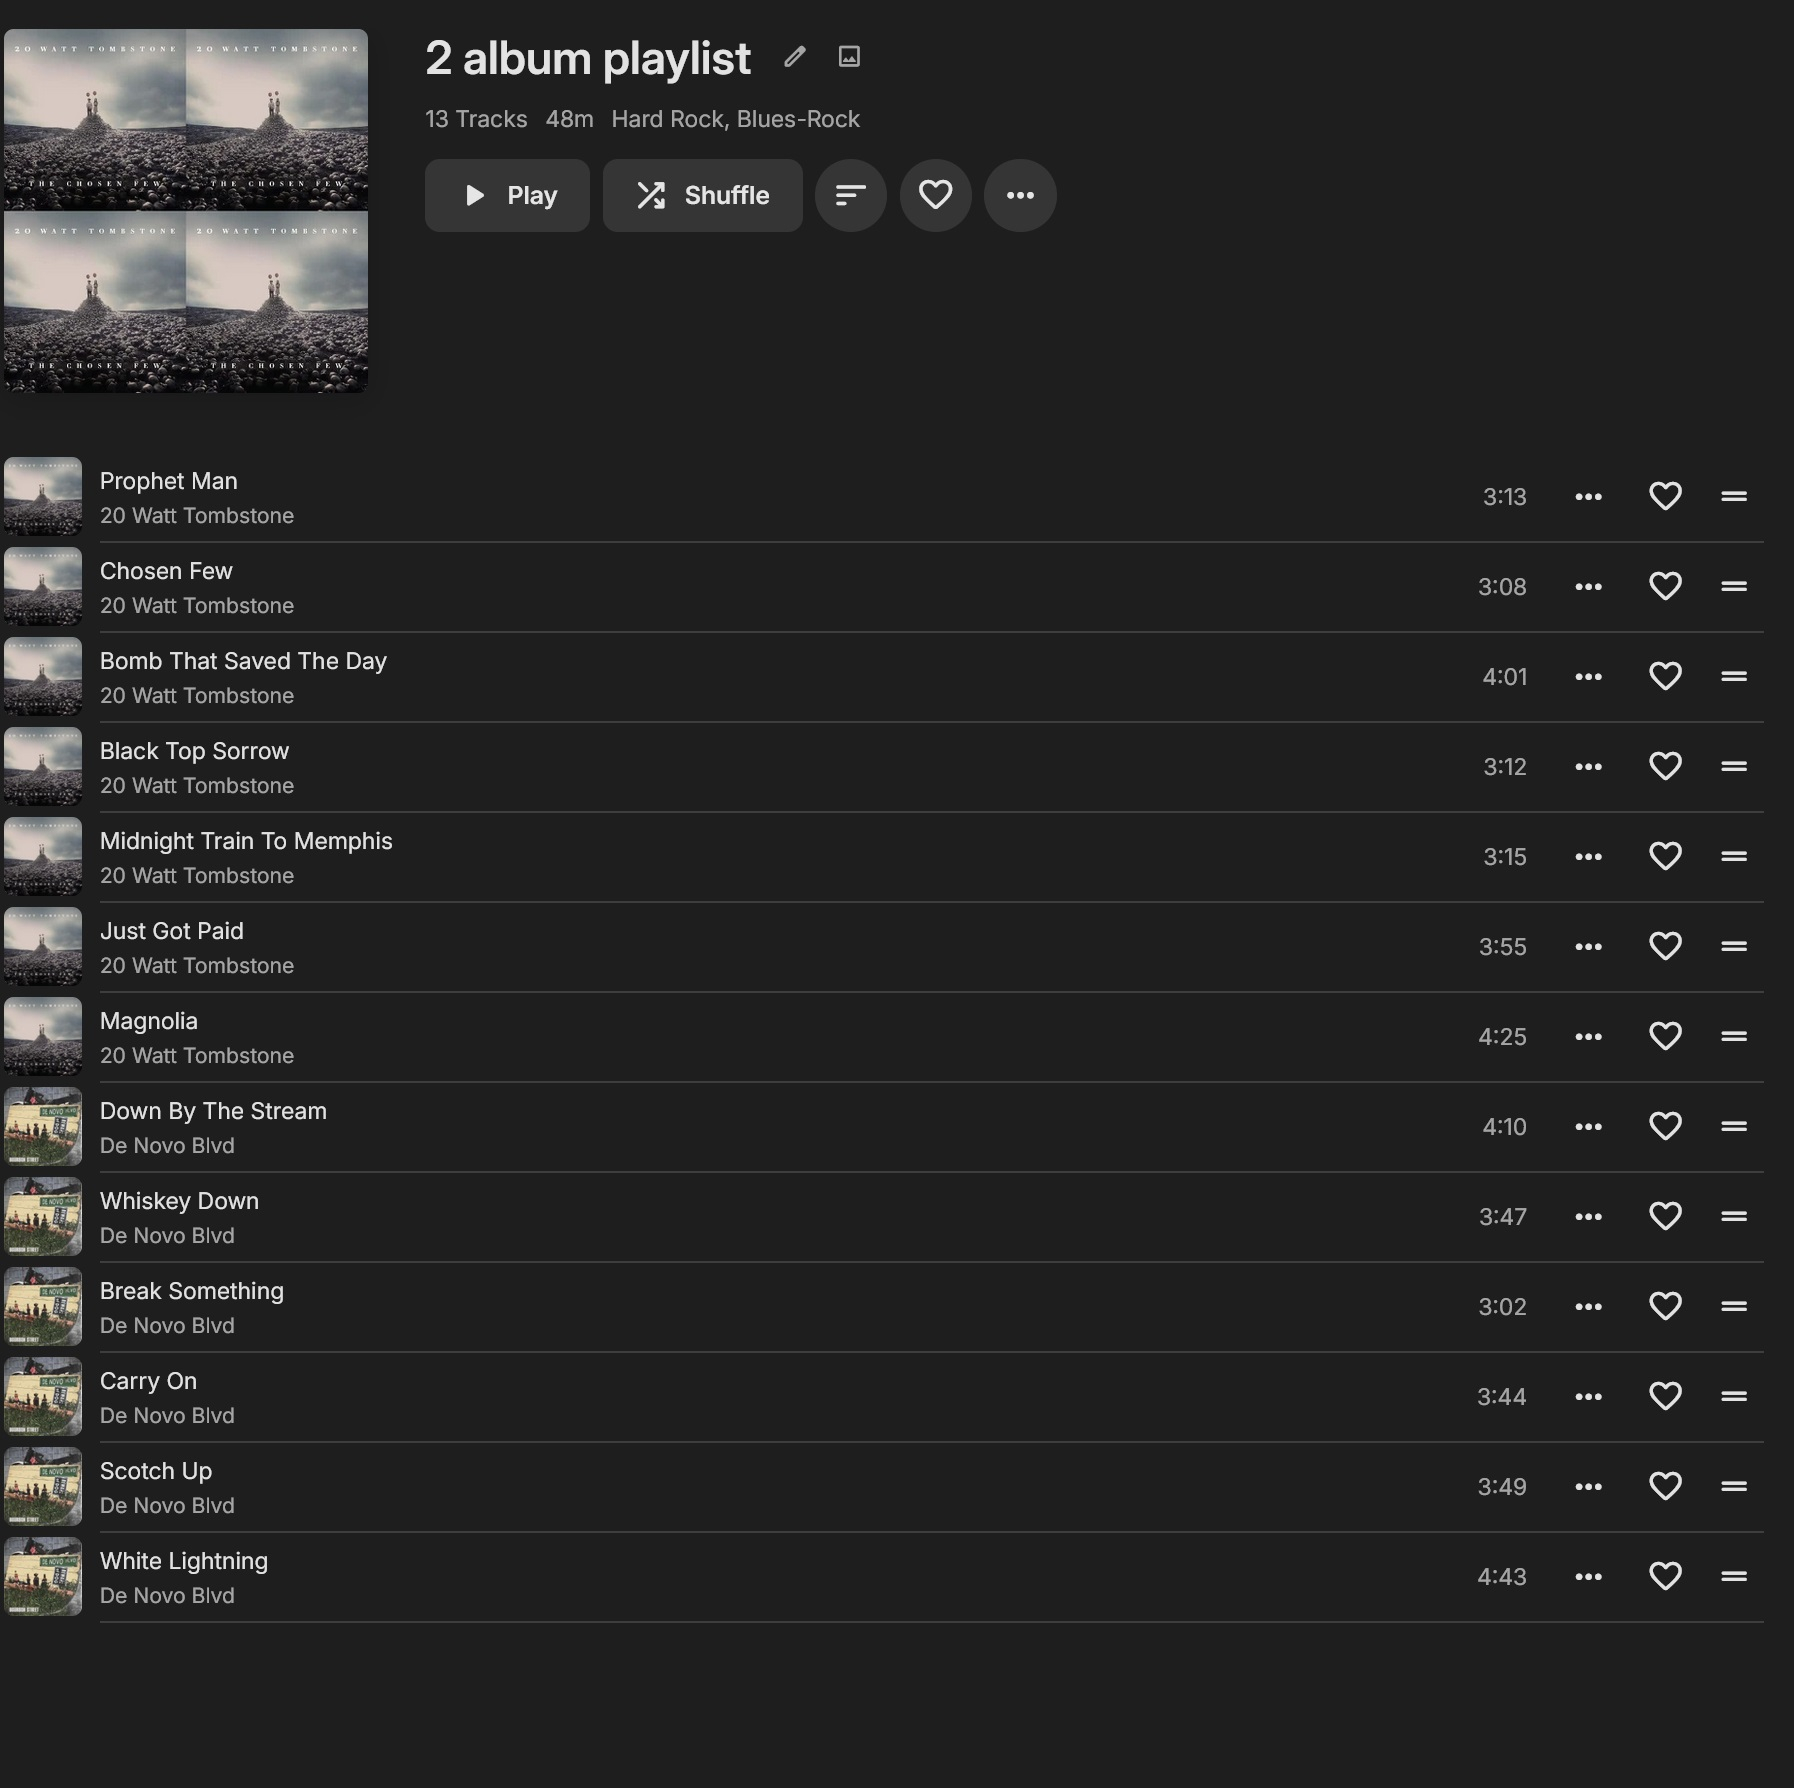Open the three-dot menu for Whiskey Down
The image size is (1794, 1788).
coord(1588,1216)
